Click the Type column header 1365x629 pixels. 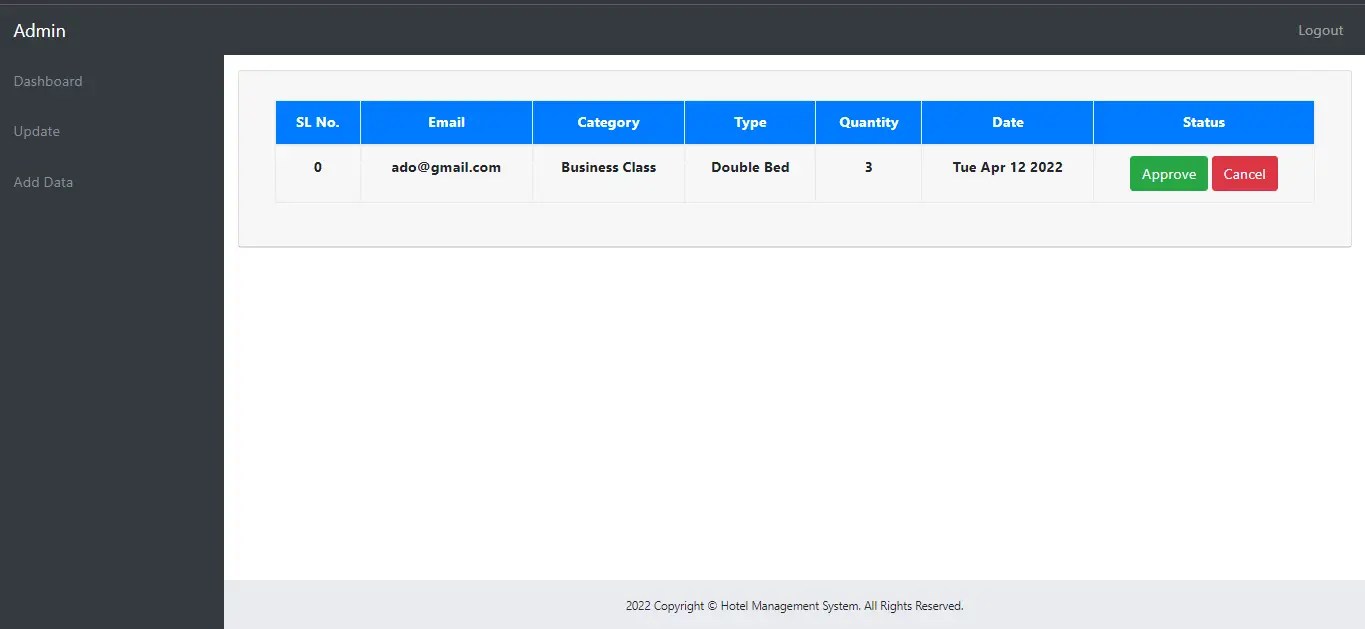750,122
